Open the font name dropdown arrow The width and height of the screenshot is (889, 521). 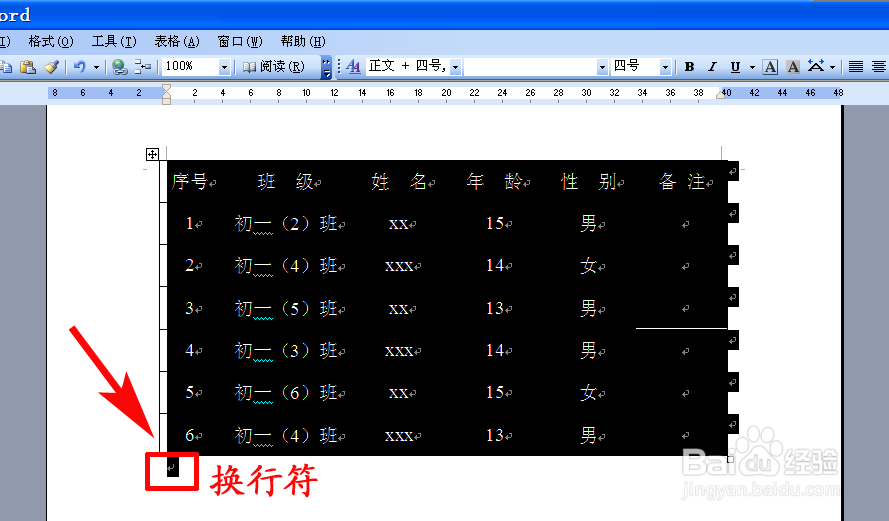[602, 67]
